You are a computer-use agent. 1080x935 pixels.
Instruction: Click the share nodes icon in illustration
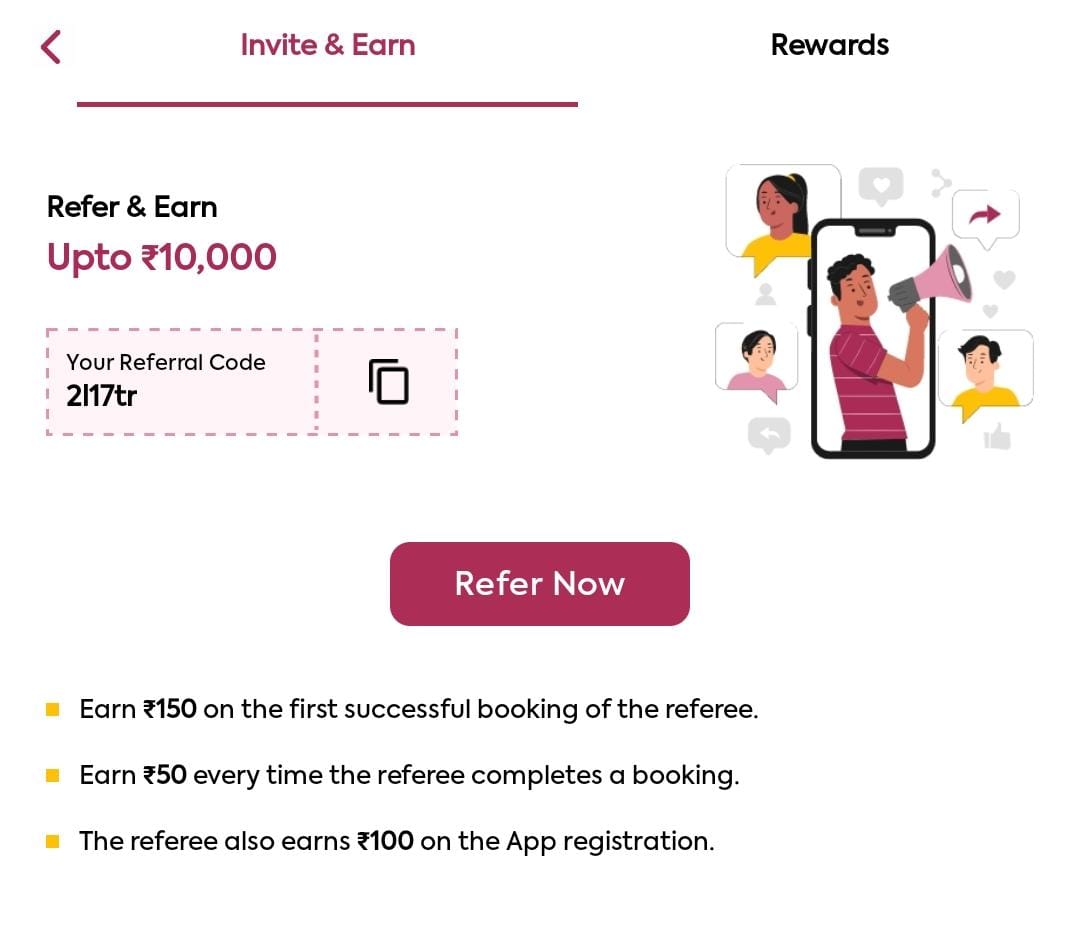pos(941,183)
